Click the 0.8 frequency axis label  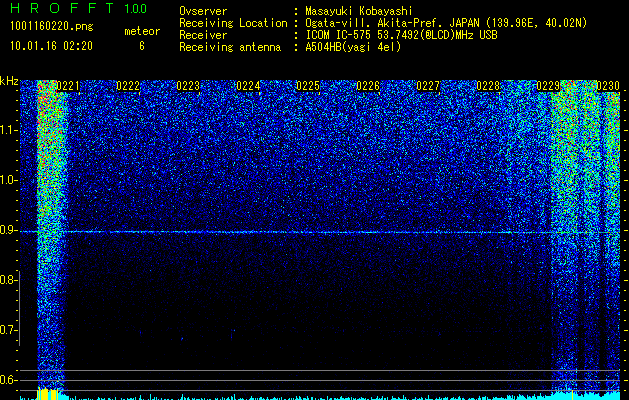[8, 280]
